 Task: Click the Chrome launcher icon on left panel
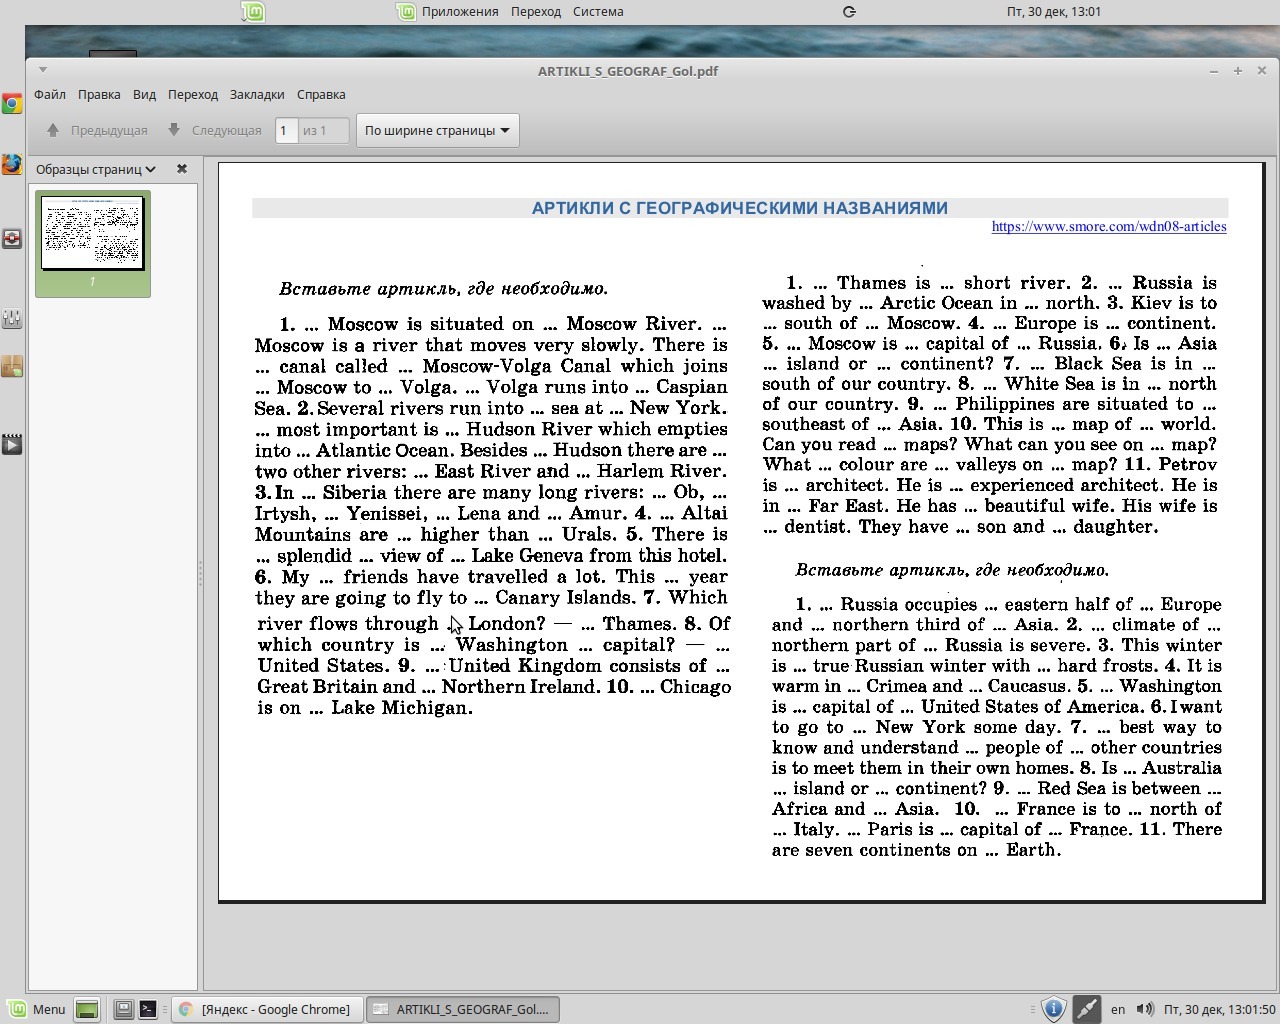[12, 104]
